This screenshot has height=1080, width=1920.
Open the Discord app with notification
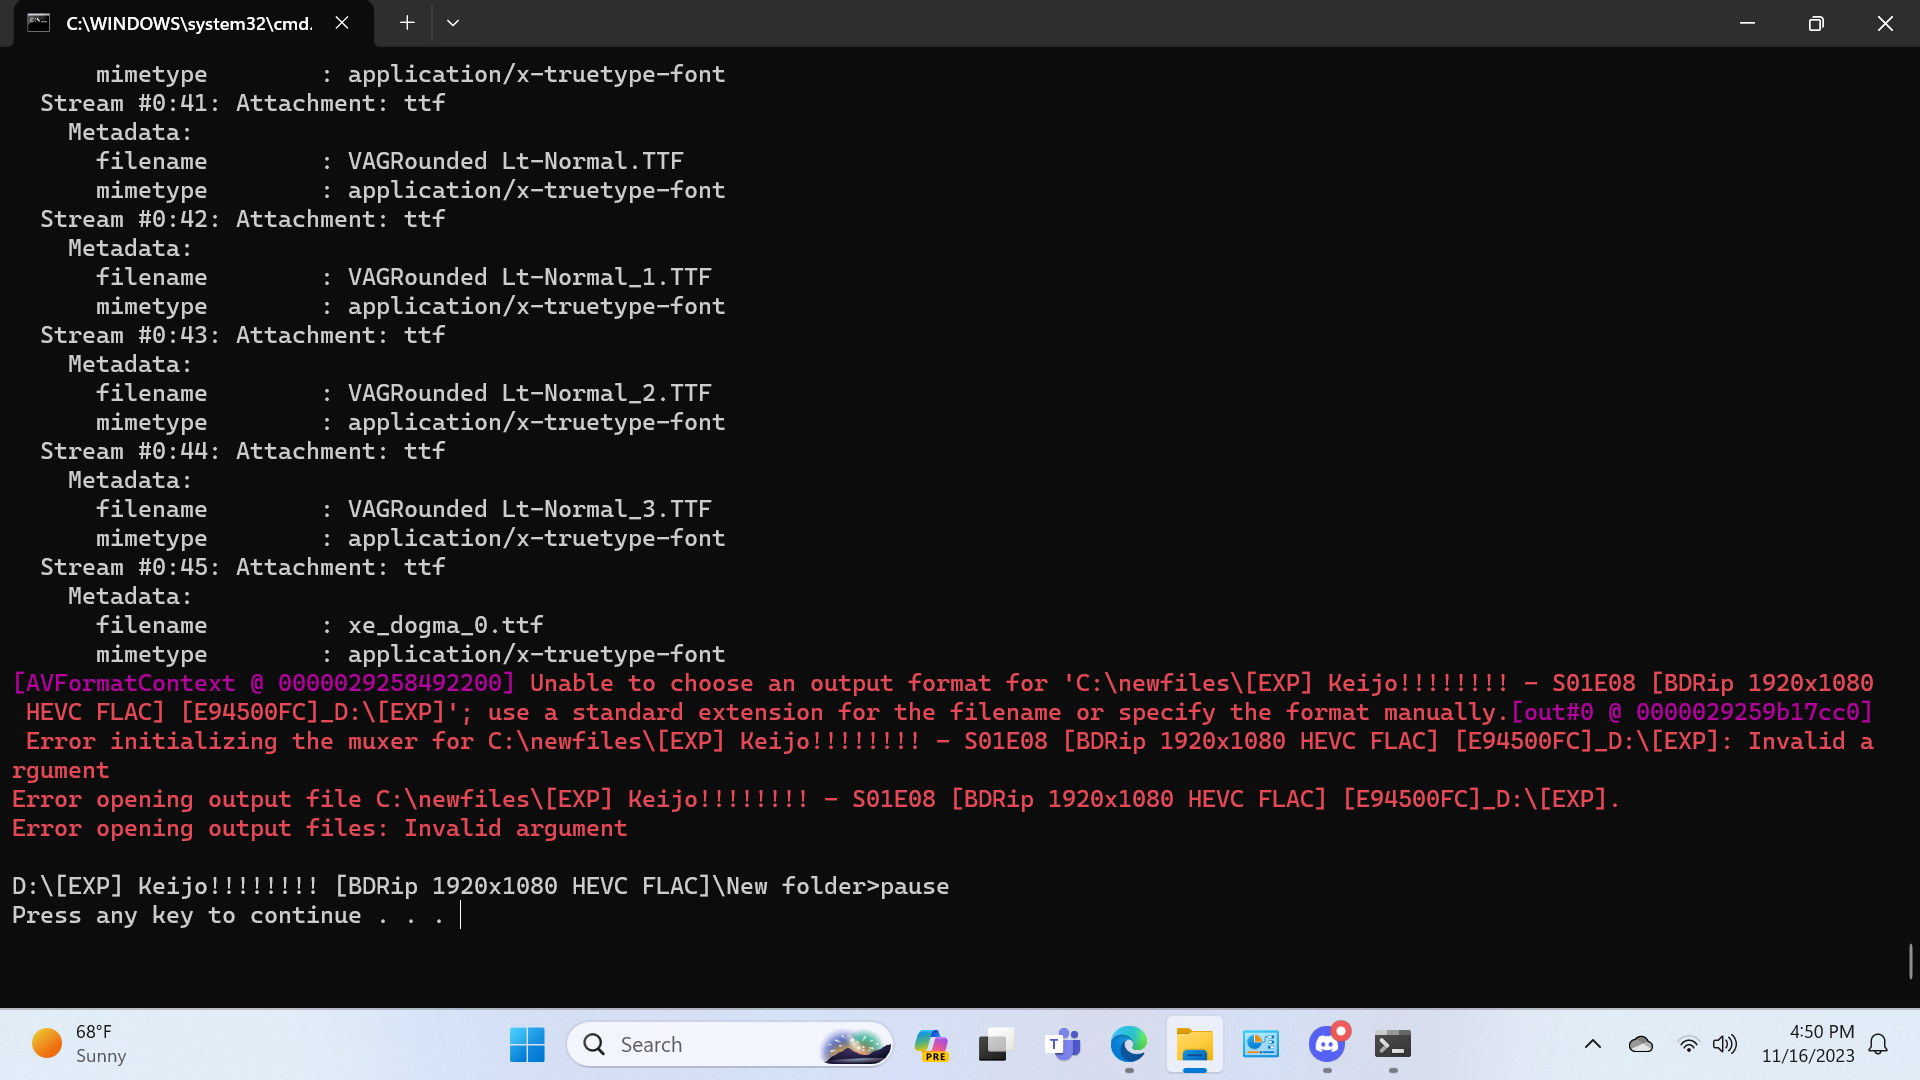tap(1327, 1044)
